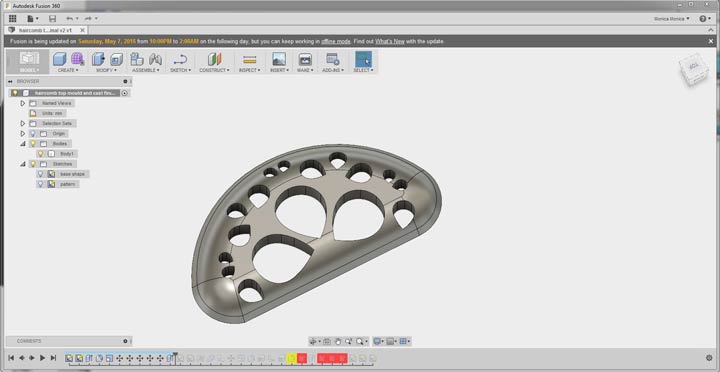This screenshot has height=372, width=720.
Task: Expand the Selection Sets folder
Action: pos(22,124)
